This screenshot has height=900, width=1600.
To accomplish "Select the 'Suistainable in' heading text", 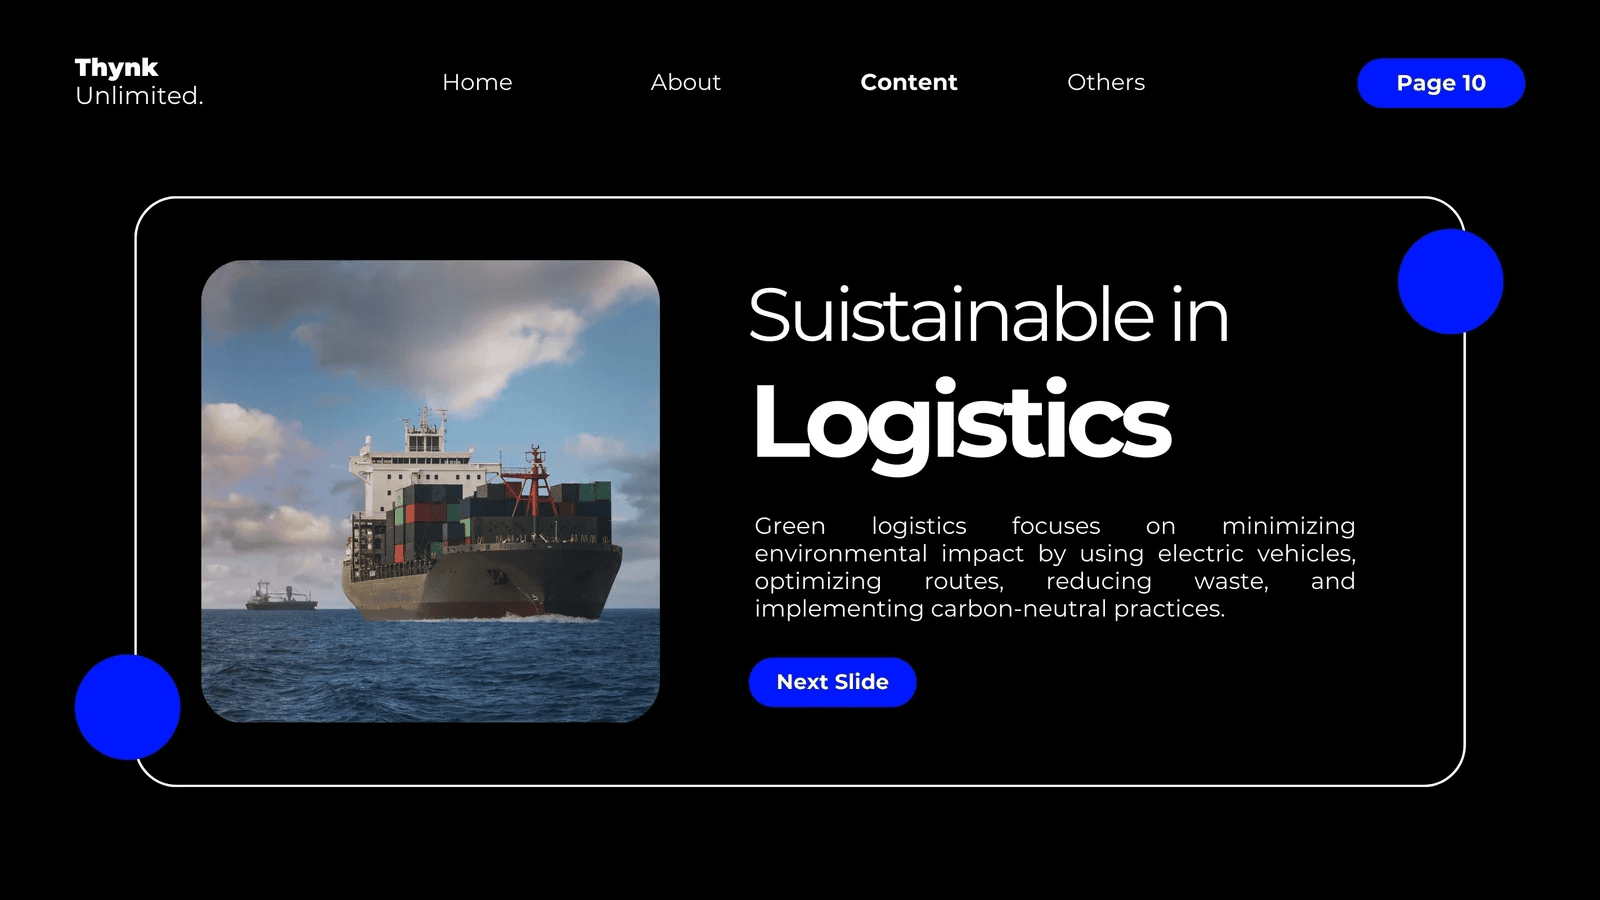I will pos(988,315).
